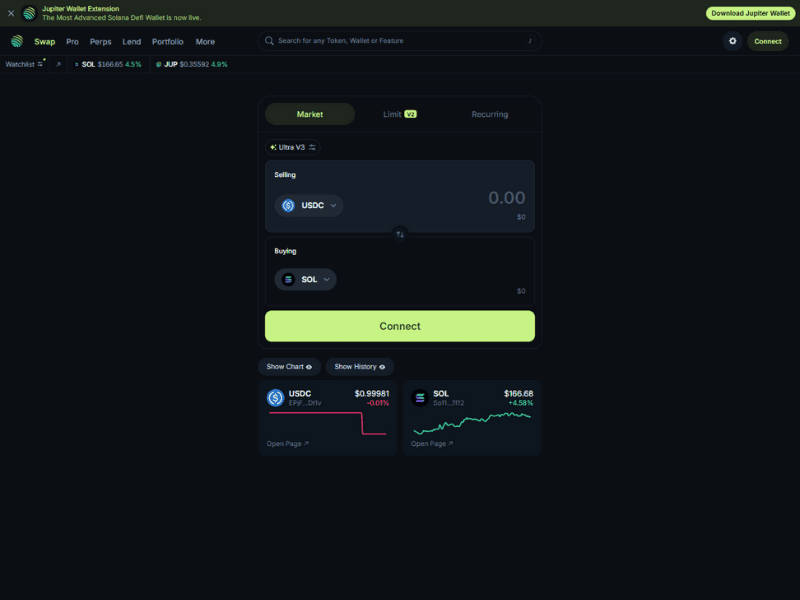Open the Perps menu item
This screenshot has width=800, height=600.
100,41
